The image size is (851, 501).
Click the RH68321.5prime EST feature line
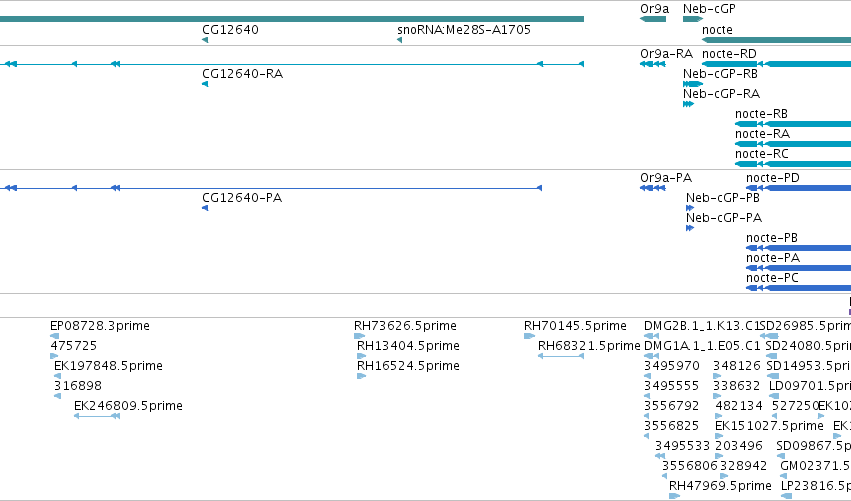coord(561,356)
